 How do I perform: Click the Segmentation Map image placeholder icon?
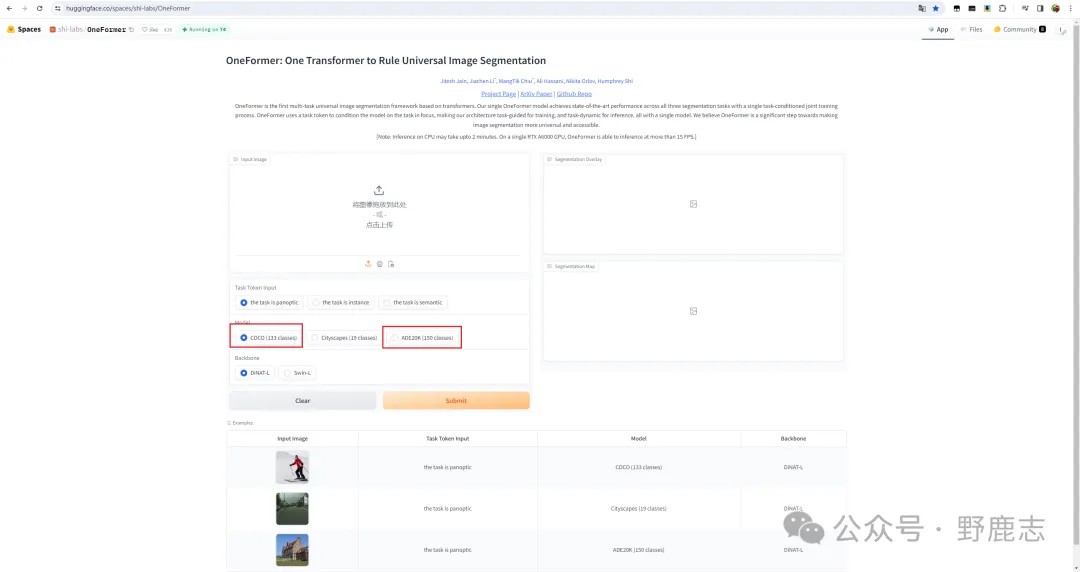694,311
